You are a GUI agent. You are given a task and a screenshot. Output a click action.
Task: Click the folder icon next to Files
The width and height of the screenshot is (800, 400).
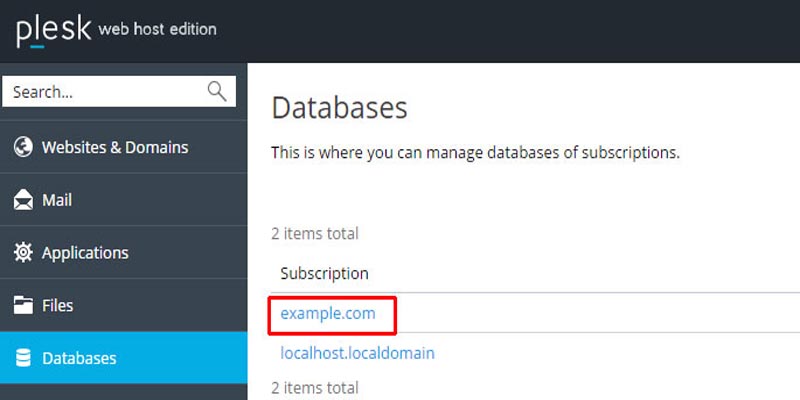pos(23,305)
